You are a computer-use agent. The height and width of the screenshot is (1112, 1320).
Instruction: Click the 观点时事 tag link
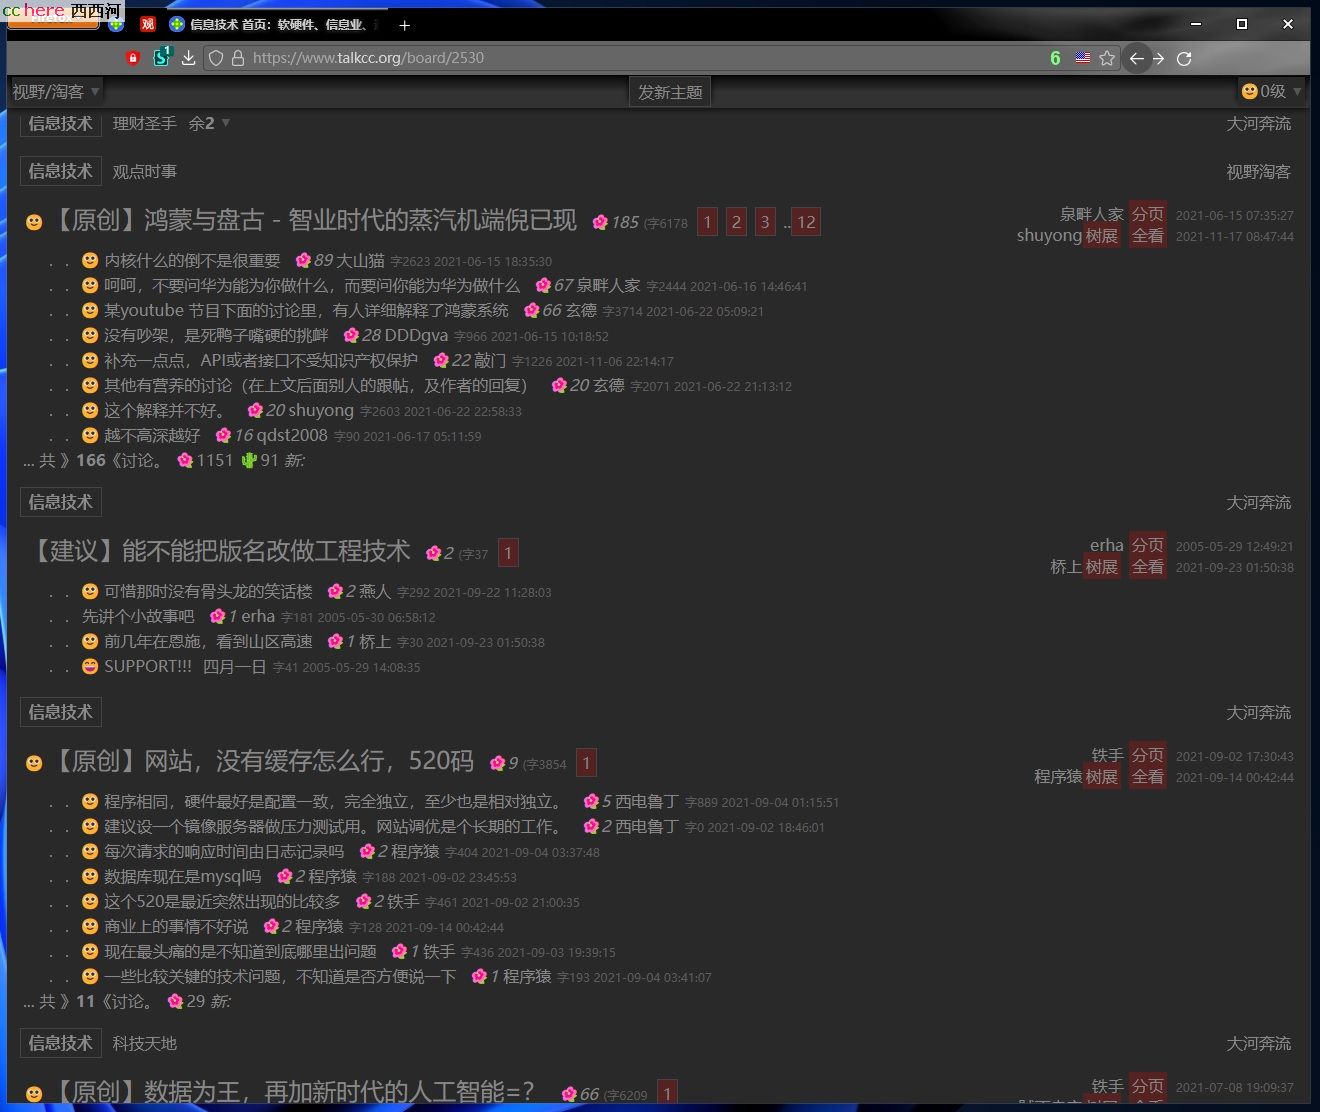pyautogui.click(x=144, y=171)
